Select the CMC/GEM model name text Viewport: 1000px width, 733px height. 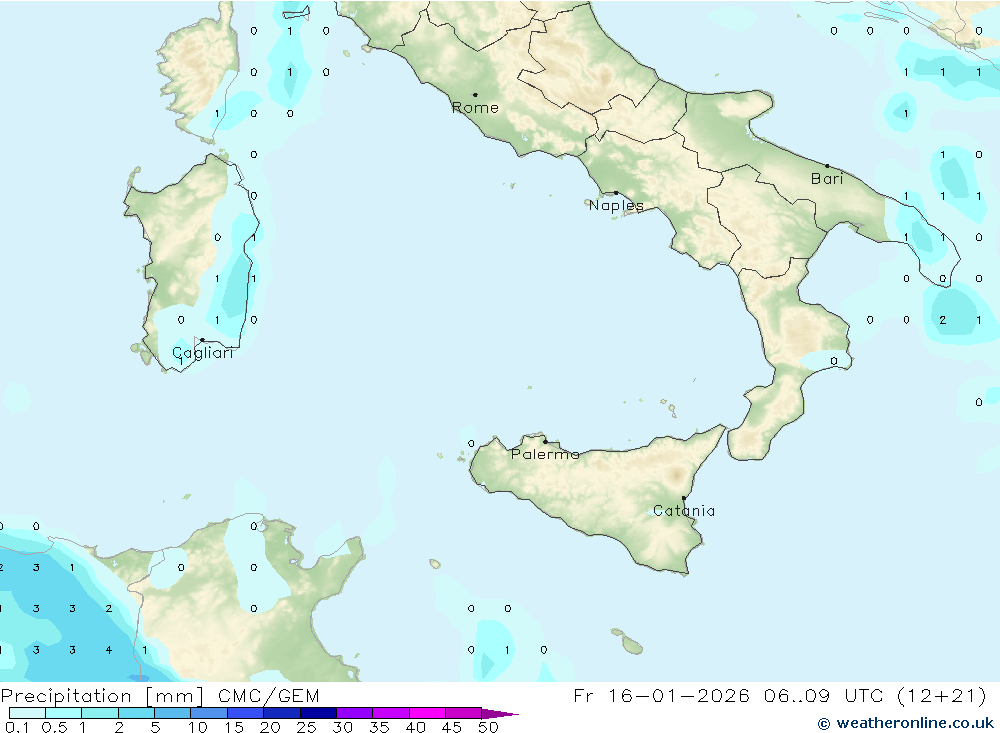(268, 696)
